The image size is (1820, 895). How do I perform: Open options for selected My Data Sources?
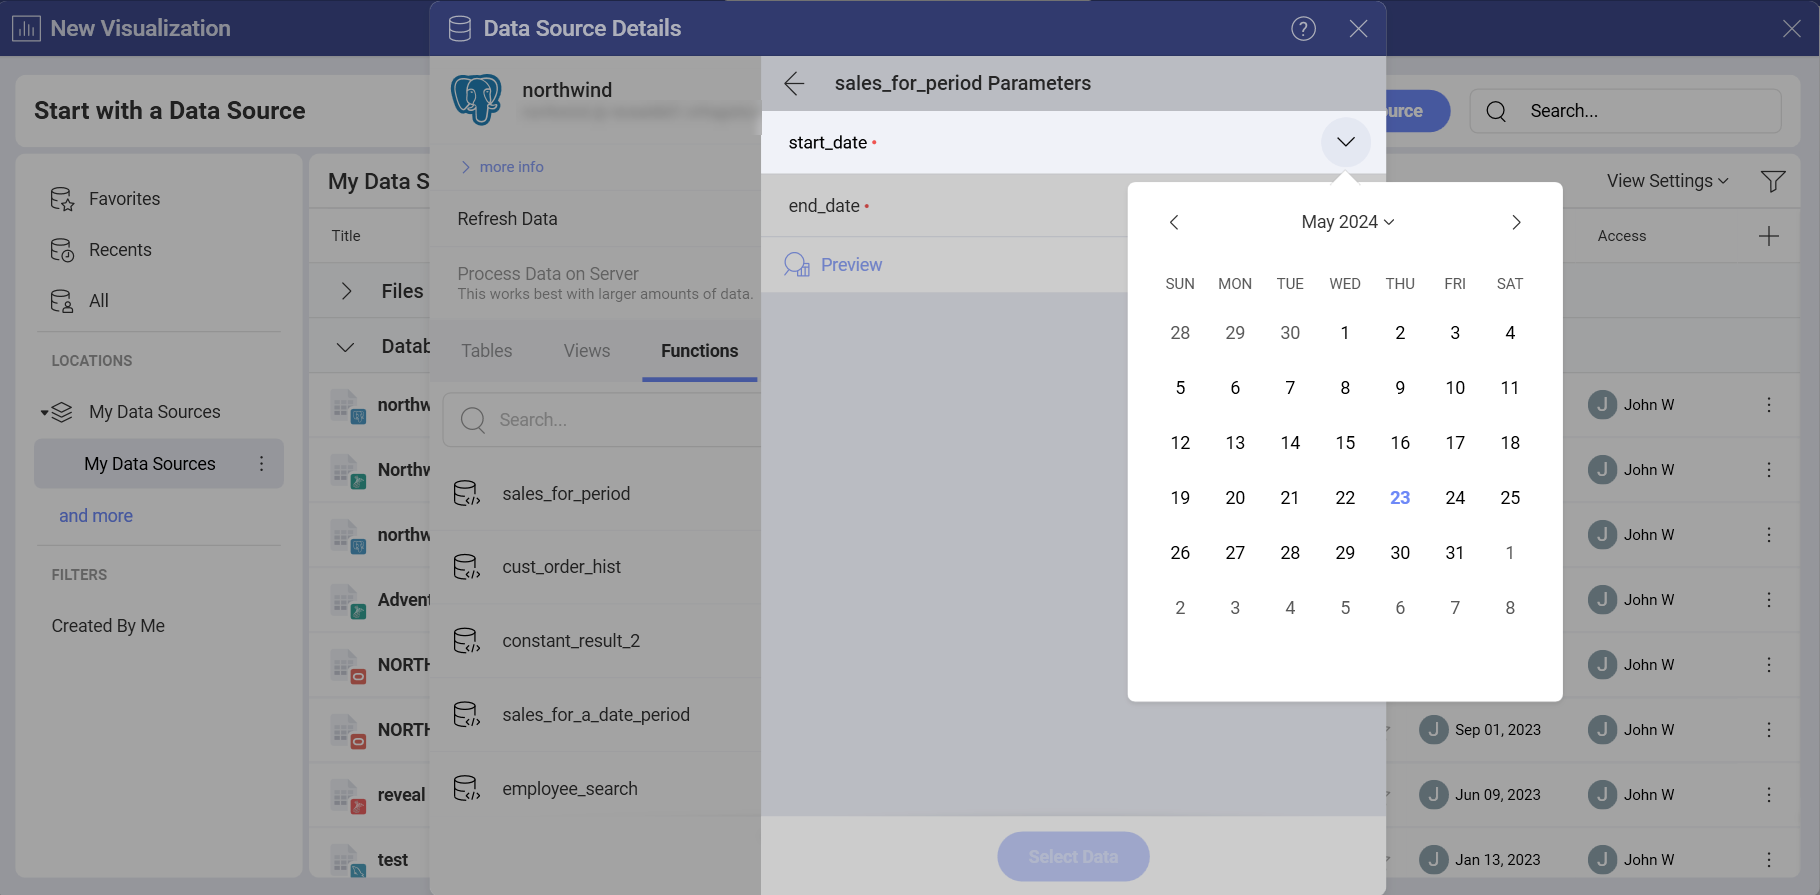click(262, 464)
